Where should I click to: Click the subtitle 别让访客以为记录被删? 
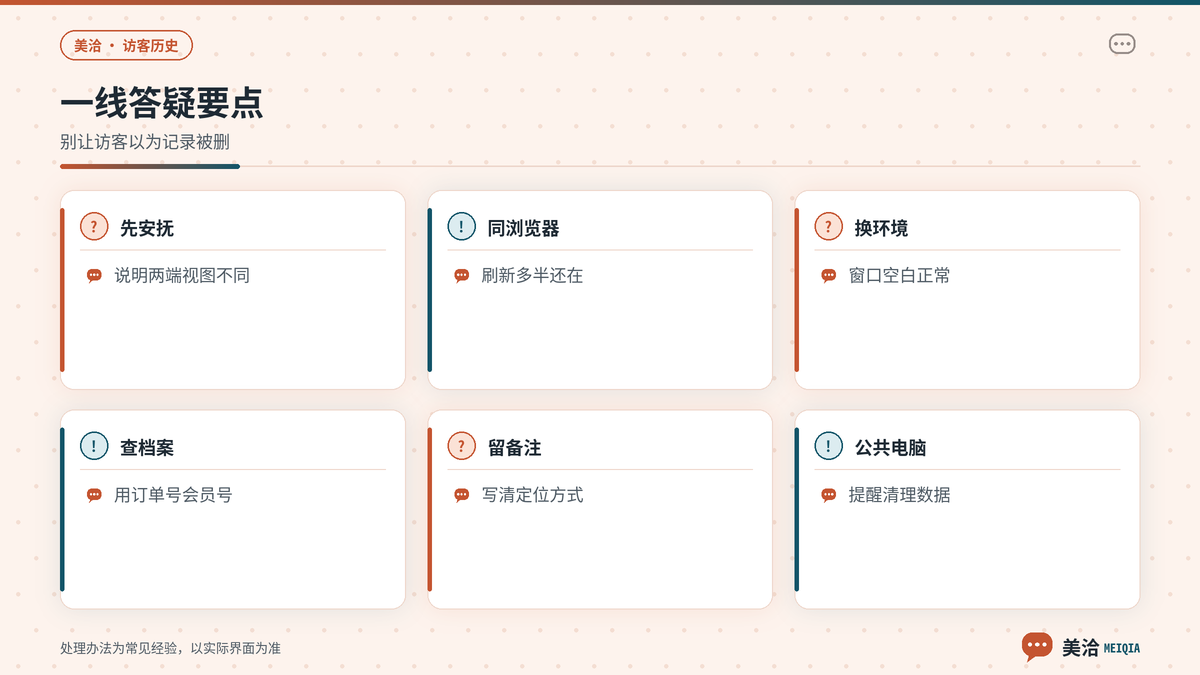(145, 143)
